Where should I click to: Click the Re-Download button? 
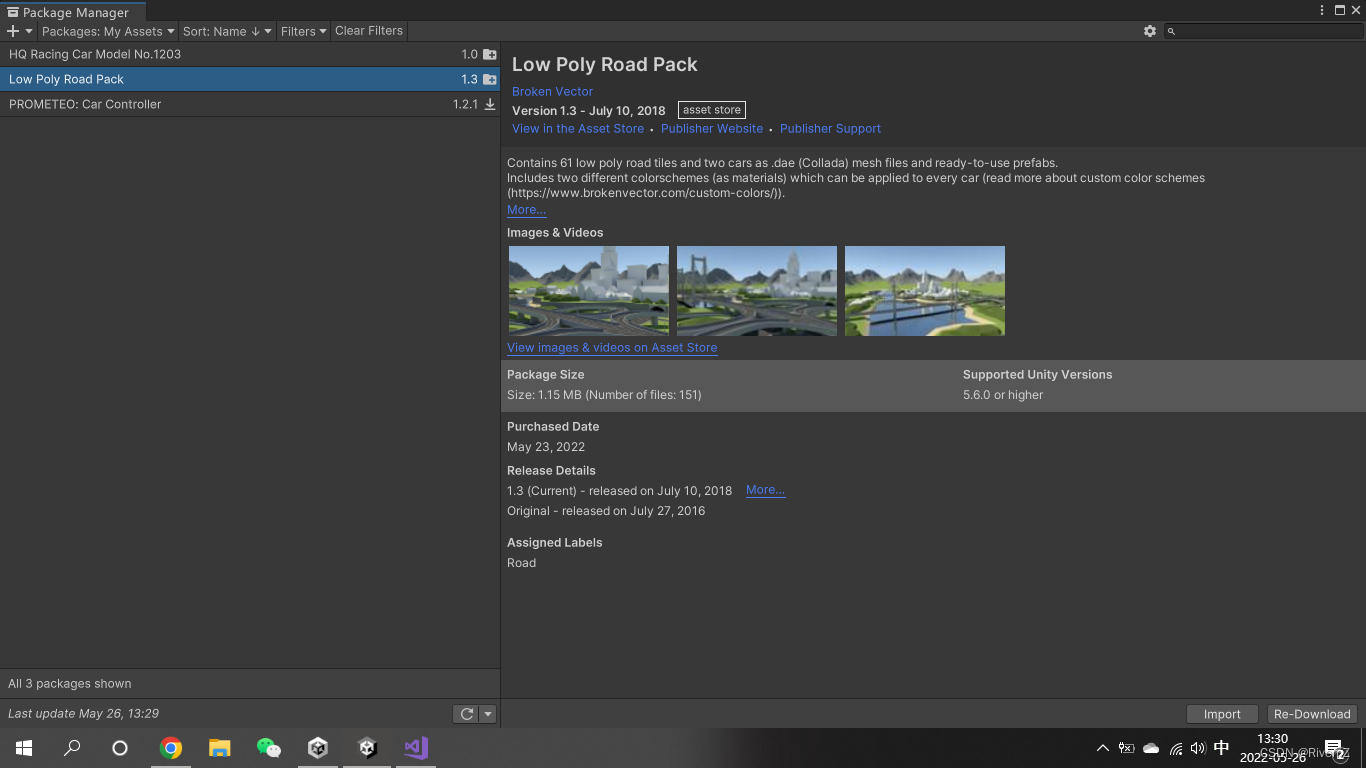[1312, 714]
